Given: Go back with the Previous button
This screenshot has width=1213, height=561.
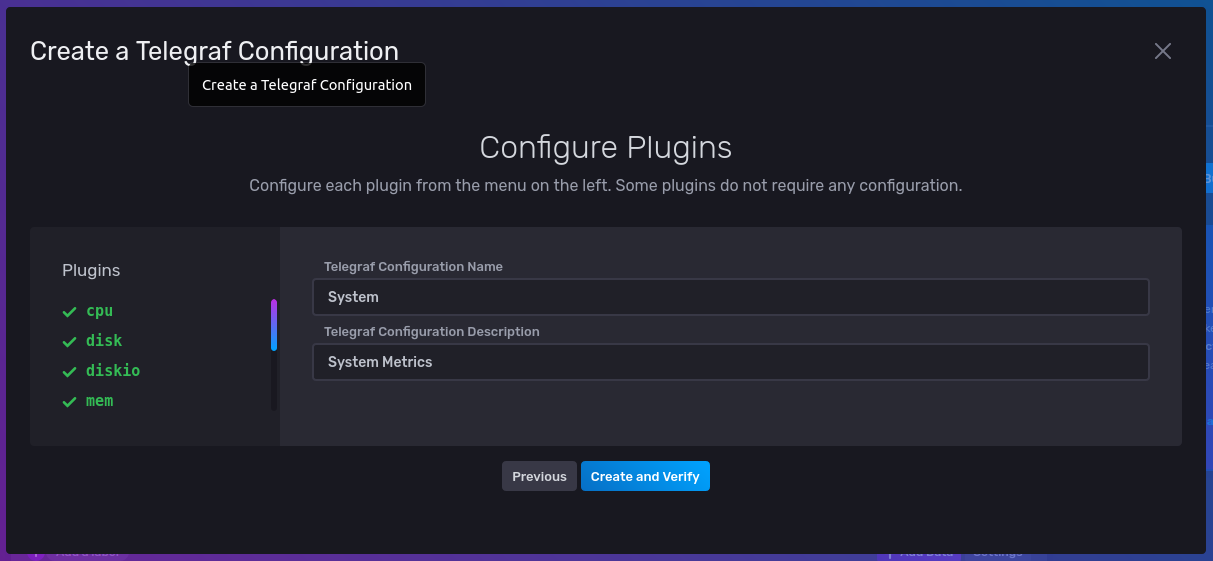Looking at the screenshot, I should [x=539, y=477].
